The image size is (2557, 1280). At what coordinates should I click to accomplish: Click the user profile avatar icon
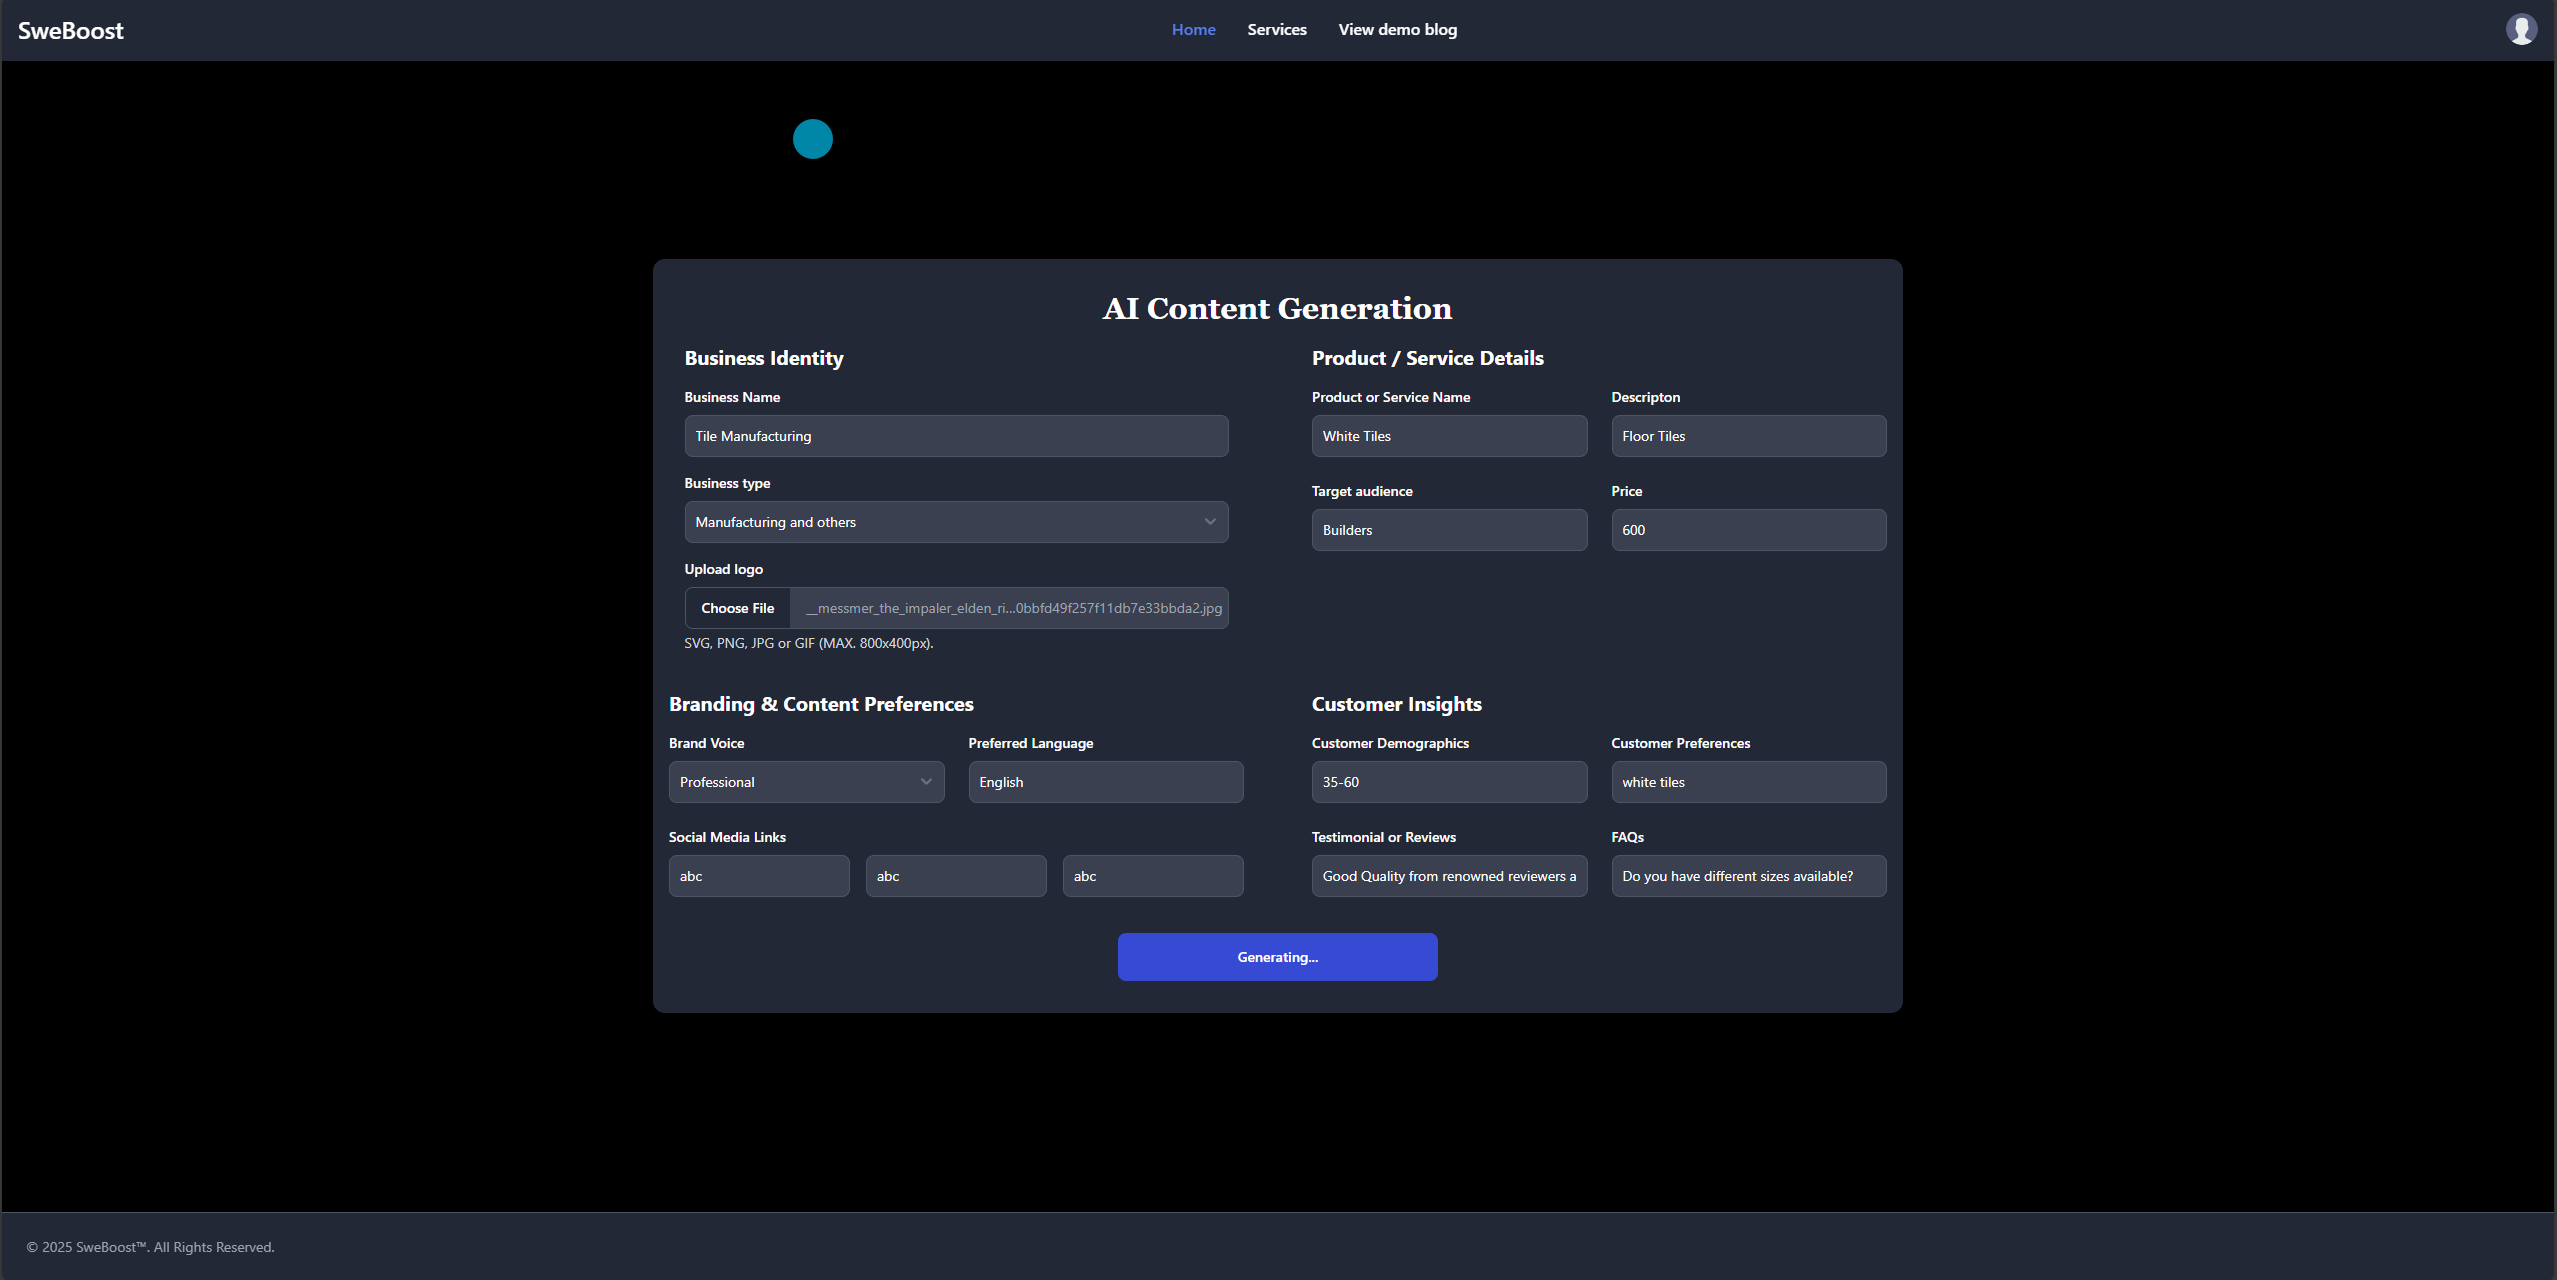2520,29
